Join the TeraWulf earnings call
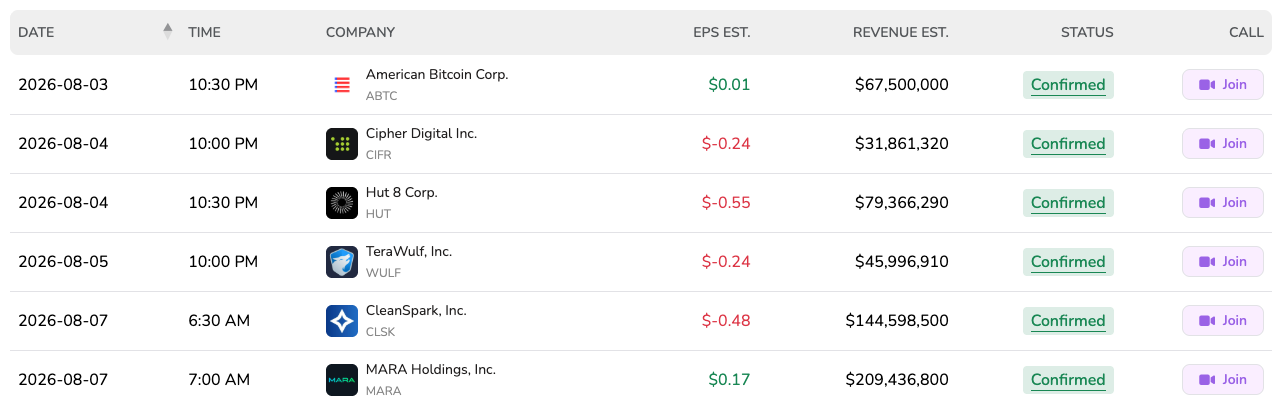1285x409 pixels. pos(1223,262)
